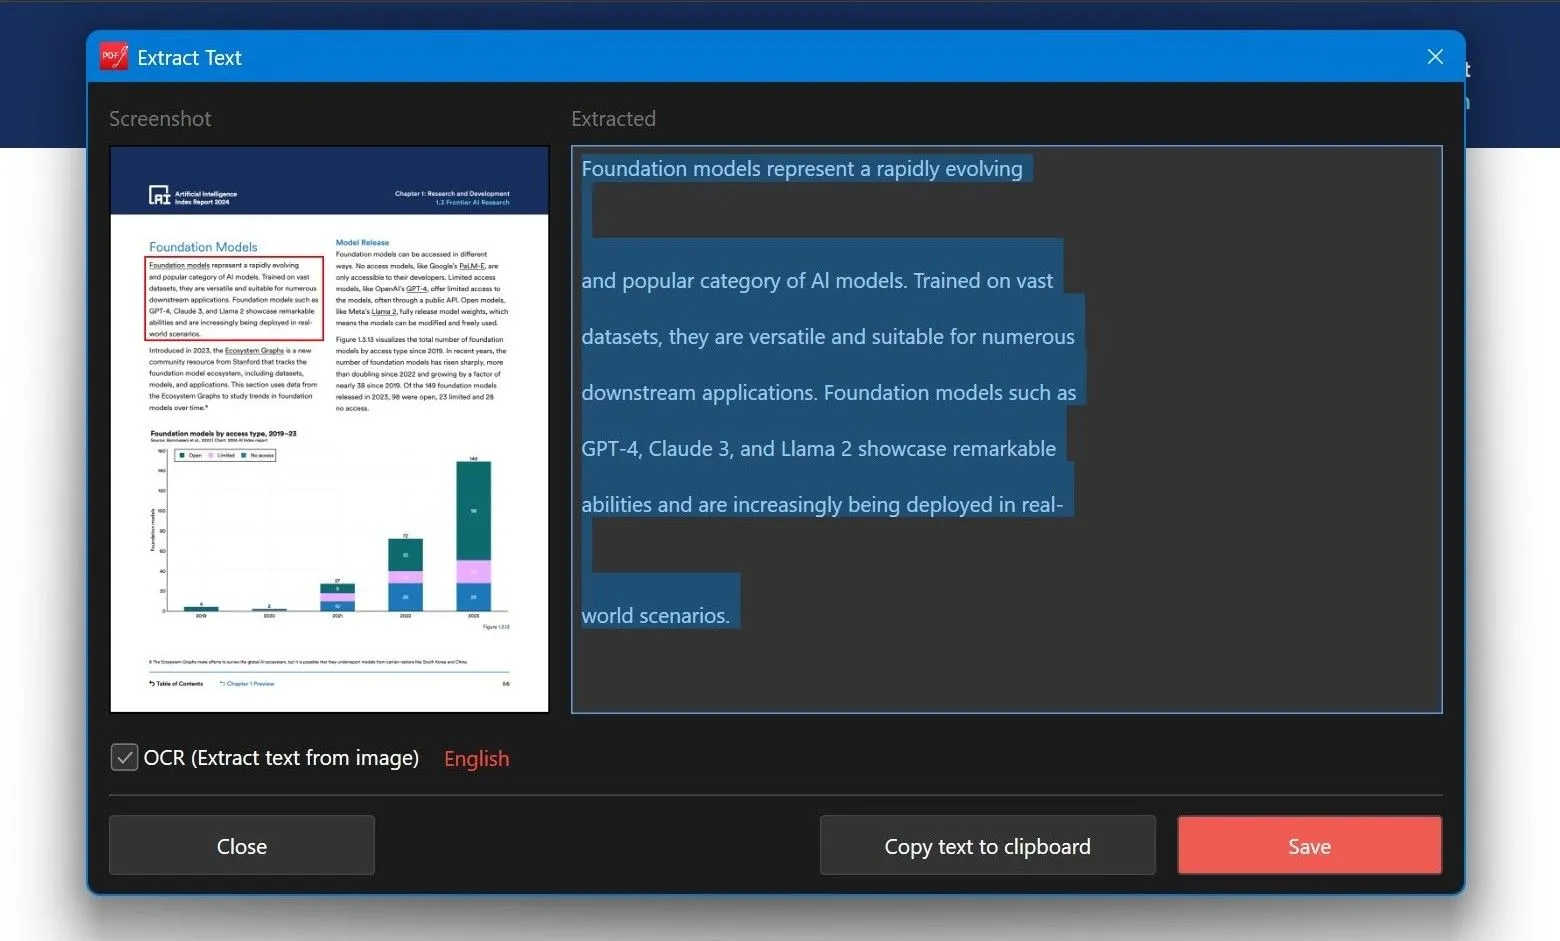This screenshot has height=941, width=1560.
Task: Click the PDF app icon in title bar
Action: (x=114, y=57)
